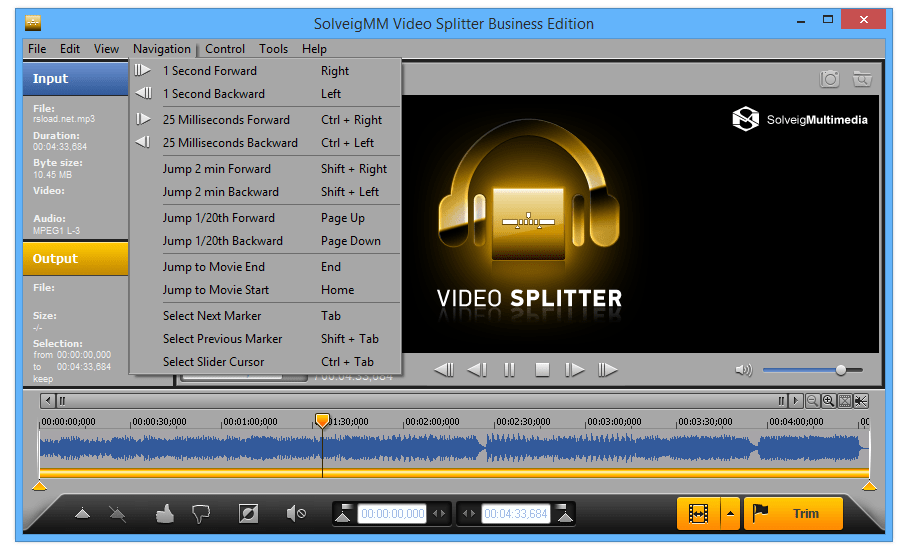The width and height of the screenshot is (904, 560).
Task: Invert timeline fragments icon
Action: click(248, 513)
